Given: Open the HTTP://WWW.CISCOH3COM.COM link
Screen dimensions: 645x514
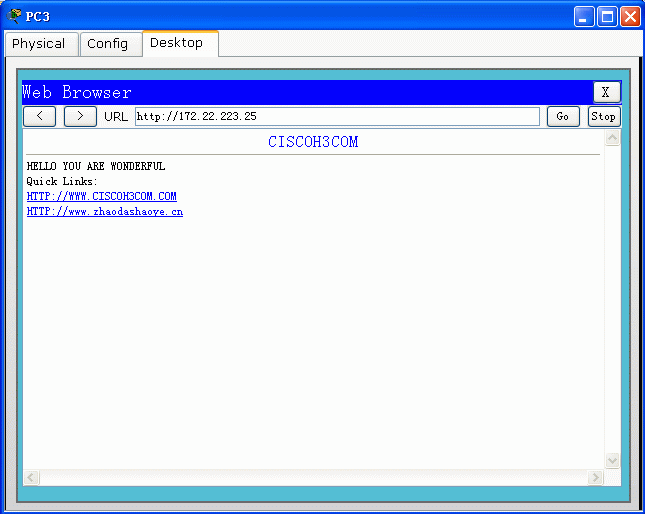Looking at the screenshot, I should click(102, 196).
